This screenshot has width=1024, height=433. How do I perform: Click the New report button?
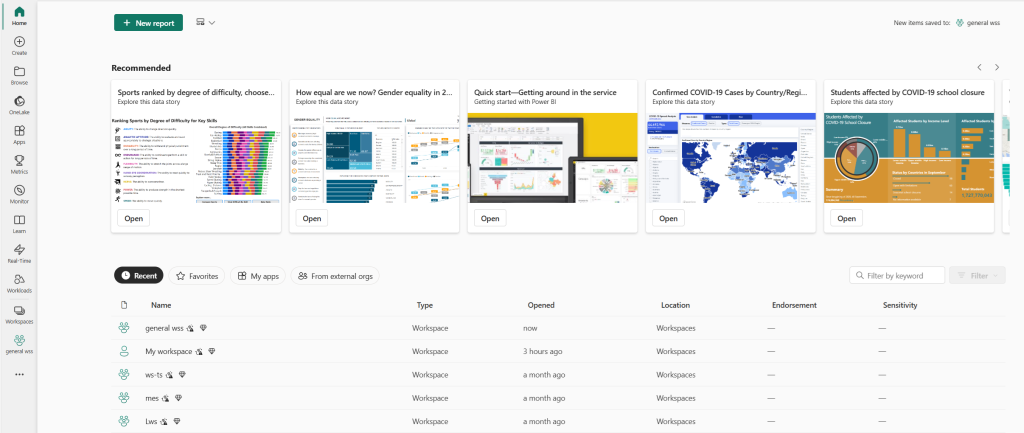[x=148, y=22]
